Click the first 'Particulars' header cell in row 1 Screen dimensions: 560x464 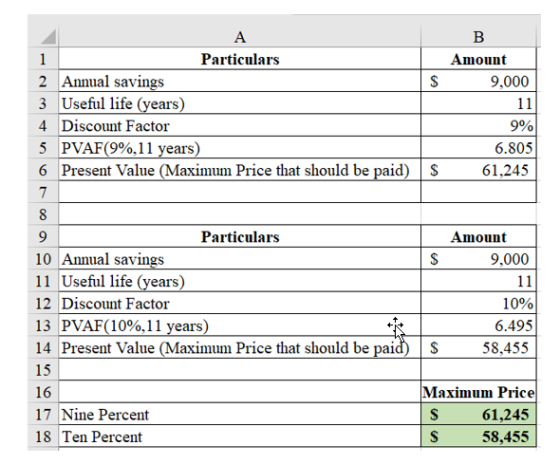(240, 59)
